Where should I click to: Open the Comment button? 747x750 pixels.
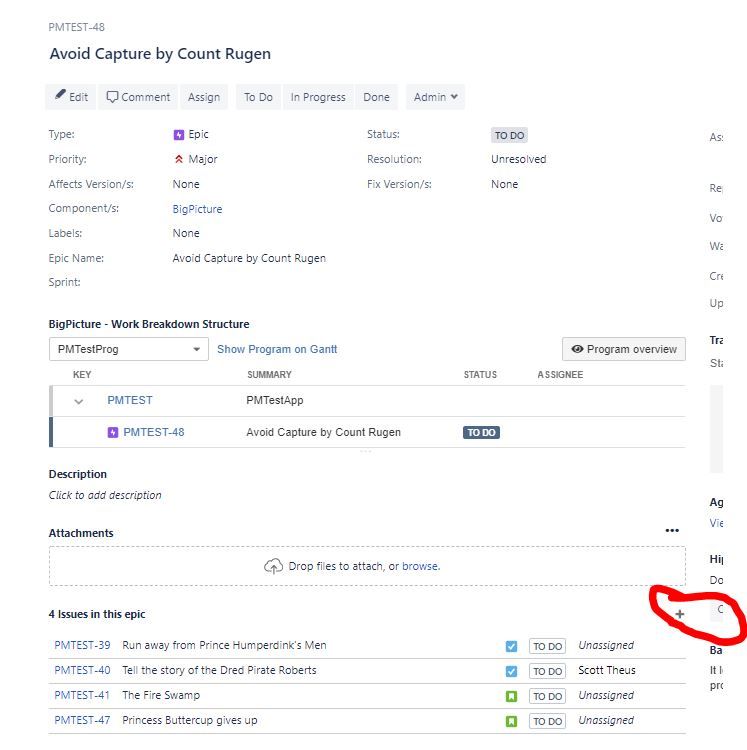click(138, 97)
